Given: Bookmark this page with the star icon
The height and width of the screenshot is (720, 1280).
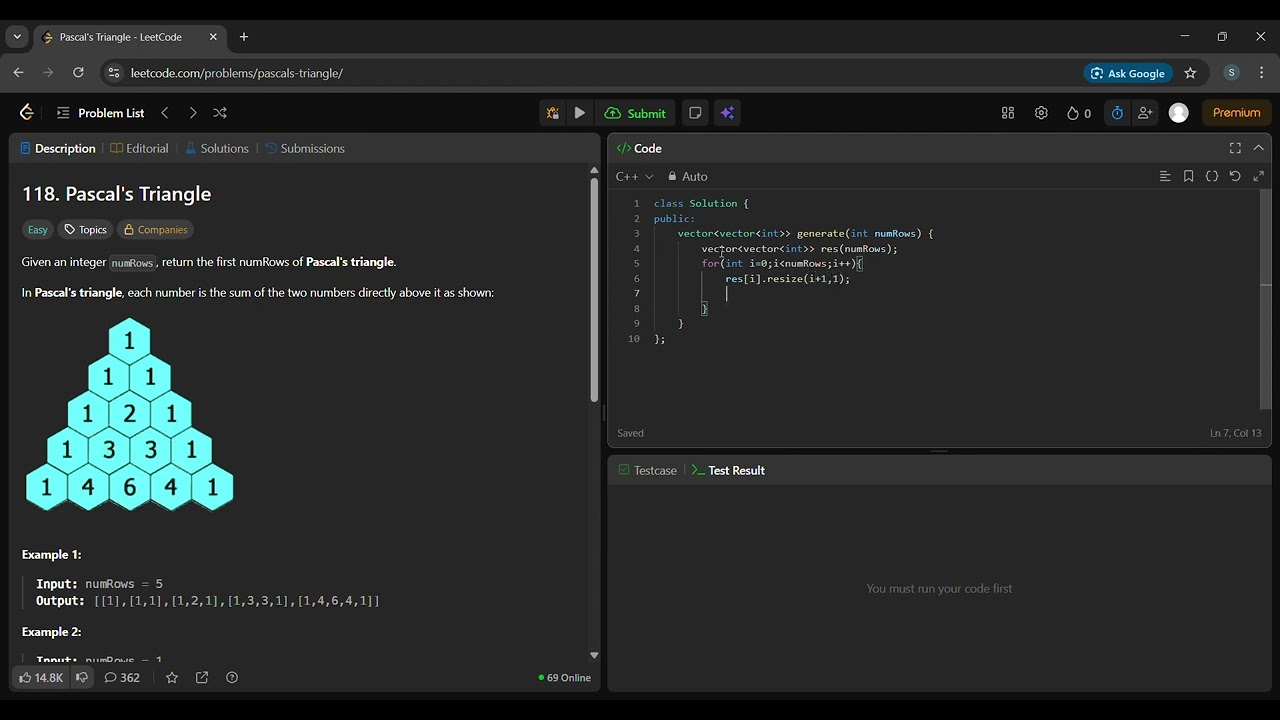Looking at the screenshot, I should pyautogui.click(x=1190, y=73).
